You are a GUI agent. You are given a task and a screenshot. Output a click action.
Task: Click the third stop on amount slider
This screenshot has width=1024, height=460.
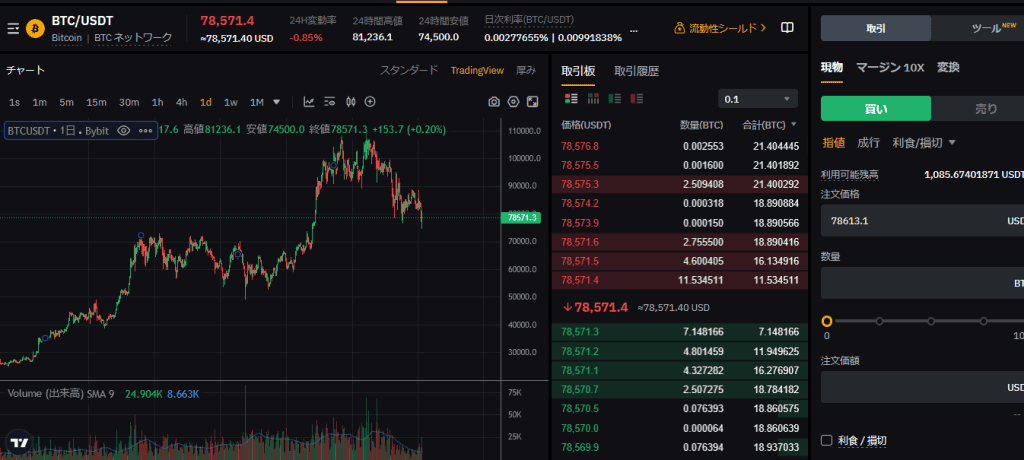point(931,321)
